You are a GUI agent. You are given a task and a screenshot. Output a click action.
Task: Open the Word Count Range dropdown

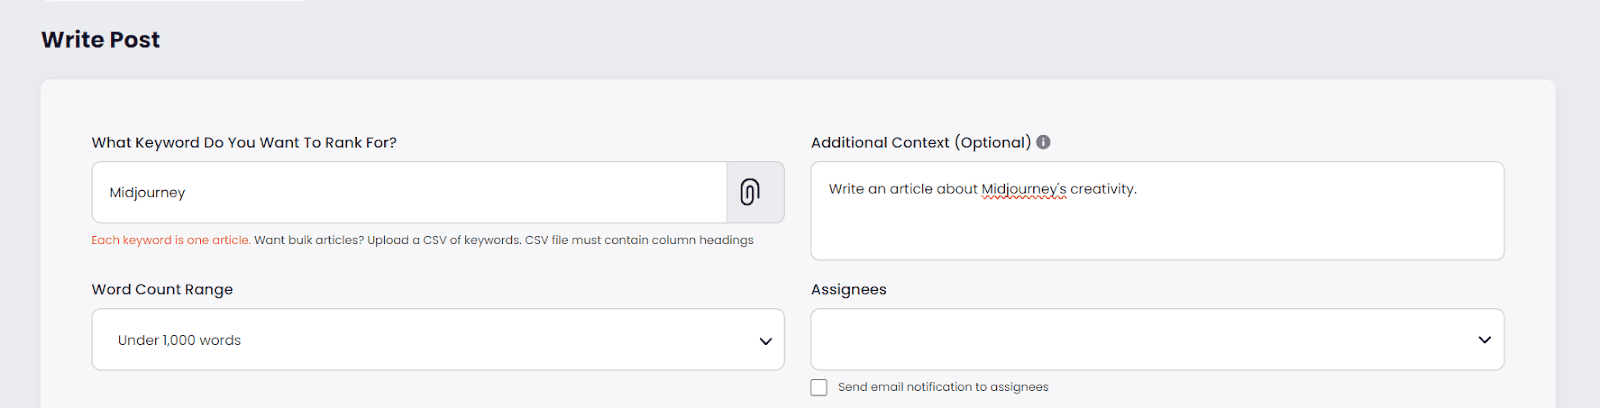(x=438, y=340)
